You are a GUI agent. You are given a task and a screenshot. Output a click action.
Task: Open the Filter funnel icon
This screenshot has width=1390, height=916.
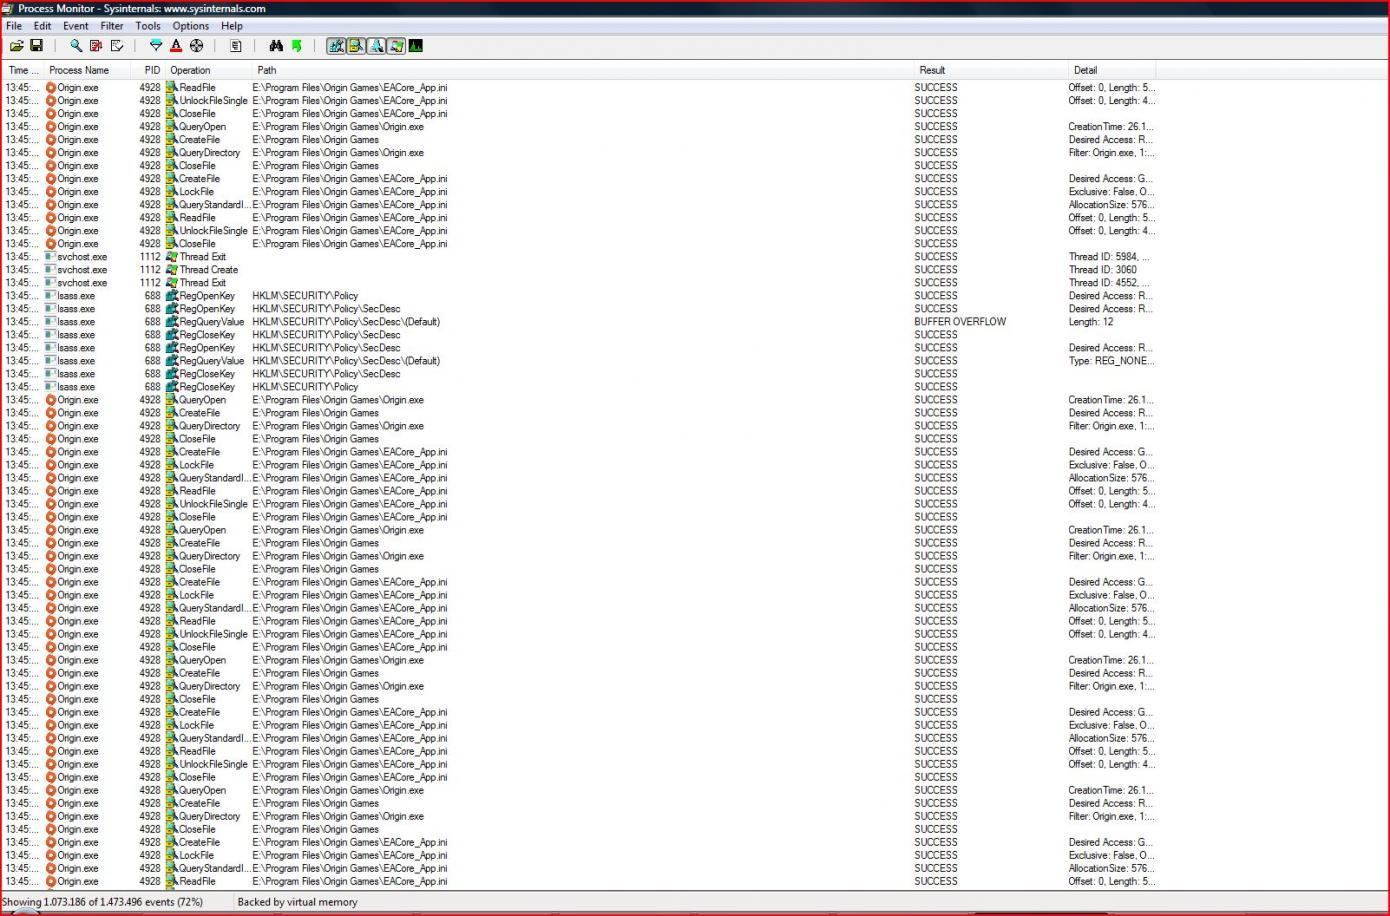tap(156, 46)
